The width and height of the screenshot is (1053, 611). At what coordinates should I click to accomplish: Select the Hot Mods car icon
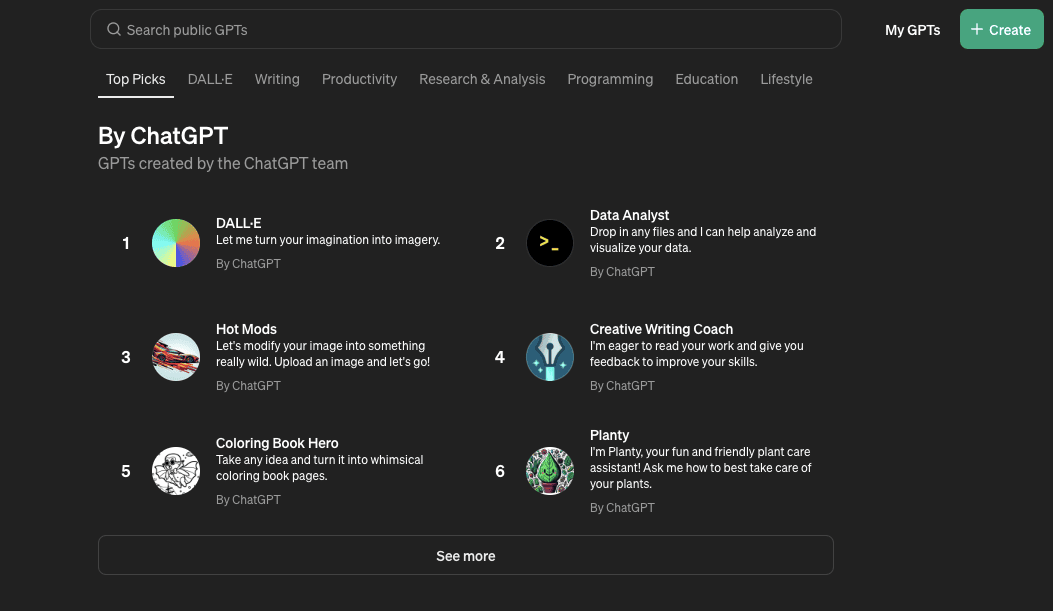coord(176,357)
